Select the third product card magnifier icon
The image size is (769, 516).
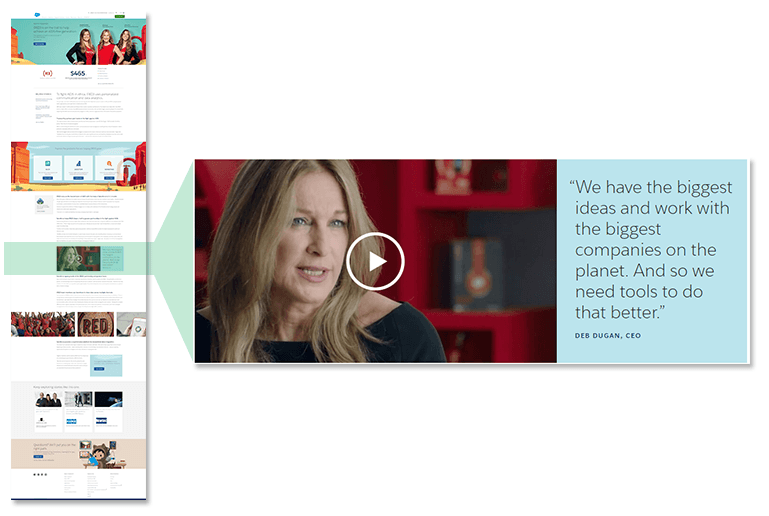109,163
